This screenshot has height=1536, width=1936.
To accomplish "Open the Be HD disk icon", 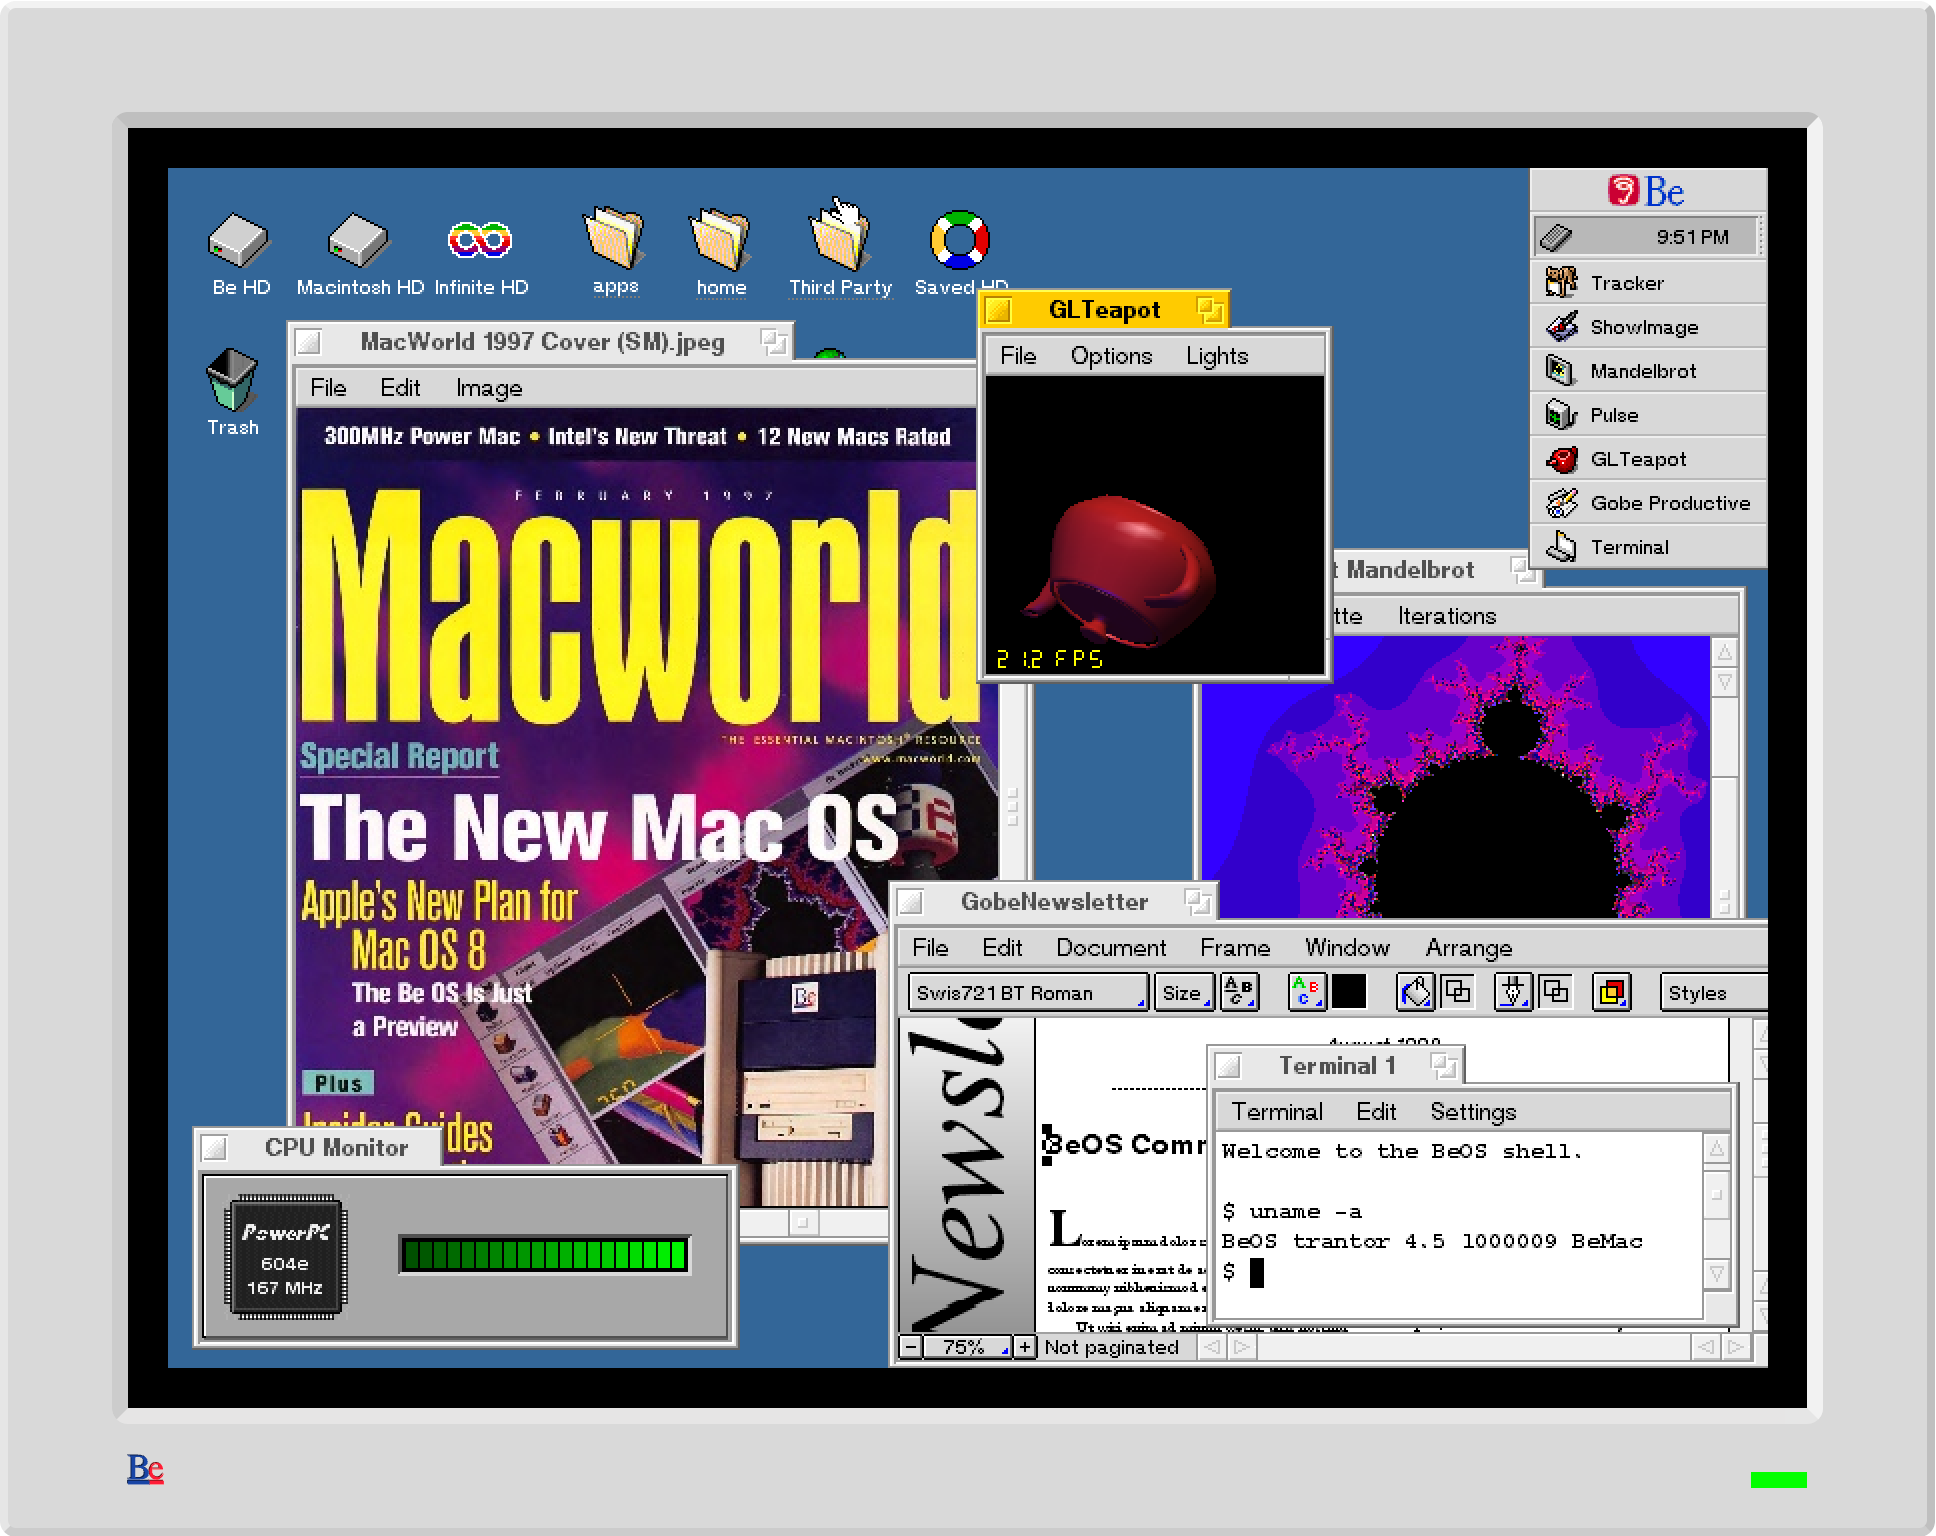I will tap(239, 241).
